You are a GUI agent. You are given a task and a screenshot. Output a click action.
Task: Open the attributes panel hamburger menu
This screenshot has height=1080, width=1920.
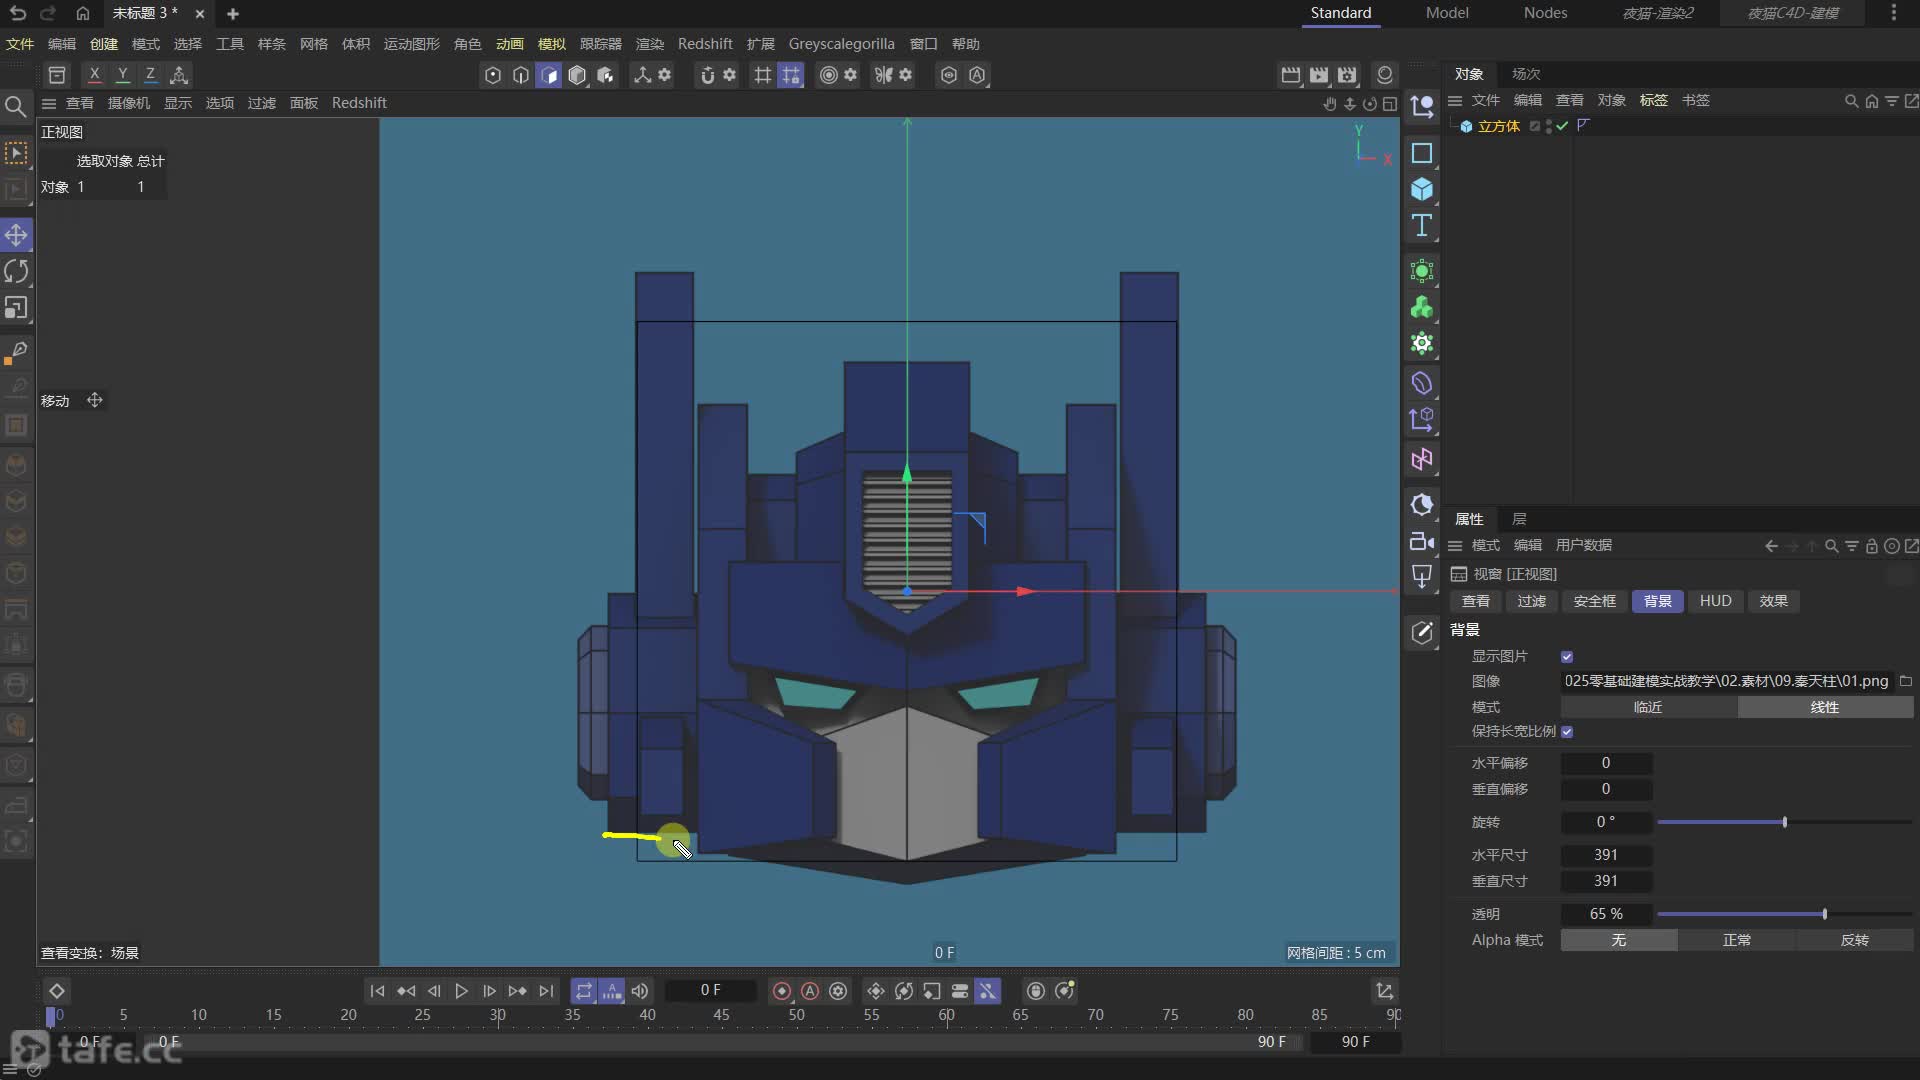(1455, 546)
